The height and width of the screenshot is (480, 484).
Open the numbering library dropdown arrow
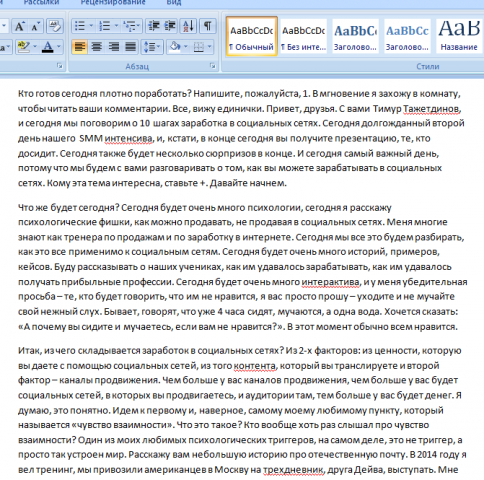tap(116, 26)
